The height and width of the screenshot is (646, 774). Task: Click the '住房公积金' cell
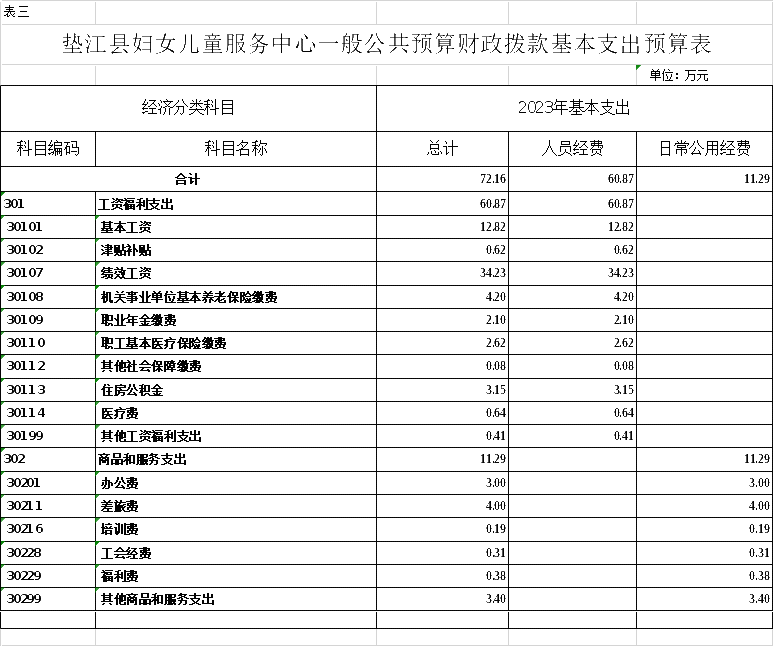[236, 390]
